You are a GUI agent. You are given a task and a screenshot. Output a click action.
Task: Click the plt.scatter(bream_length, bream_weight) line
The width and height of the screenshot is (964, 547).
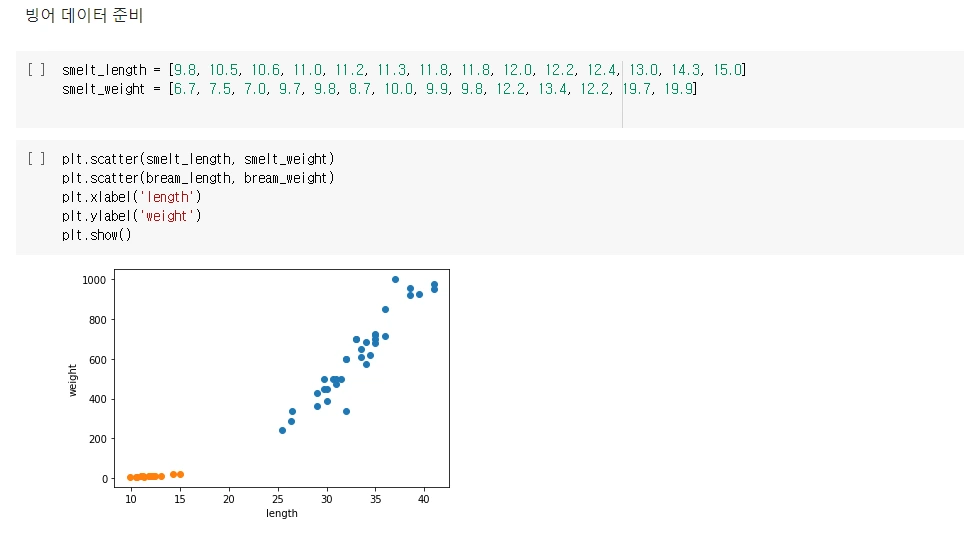click(x=198, y=178)
